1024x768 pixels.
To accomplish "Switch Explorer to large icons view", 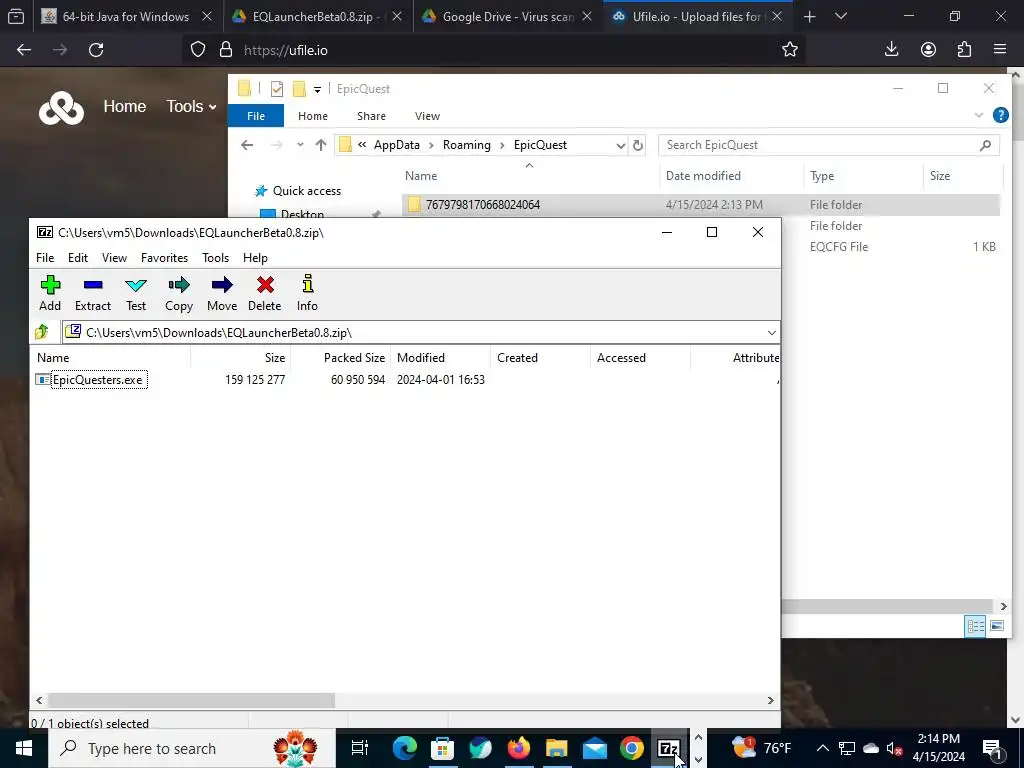I will coord(997,626).
